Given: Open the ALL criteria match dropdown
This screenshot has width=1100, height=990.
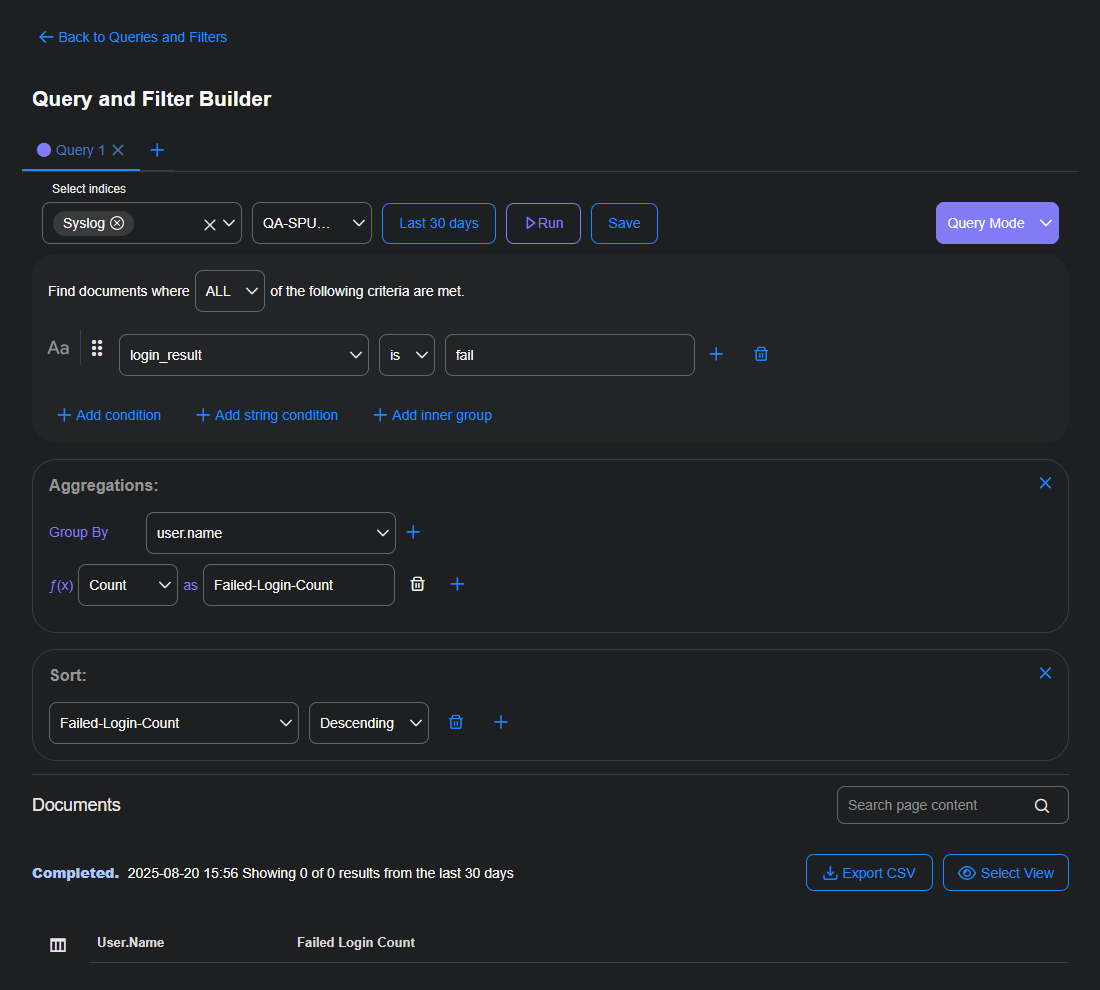Looking at the screenshot, I should pos(229,290).
